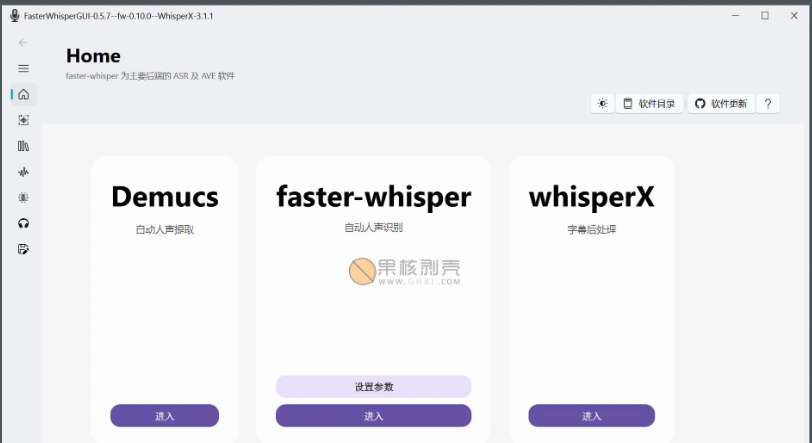812x443 pixels.
Task: Maximize the FasterWhisperGUI window
Action: [x=765, y=16]
